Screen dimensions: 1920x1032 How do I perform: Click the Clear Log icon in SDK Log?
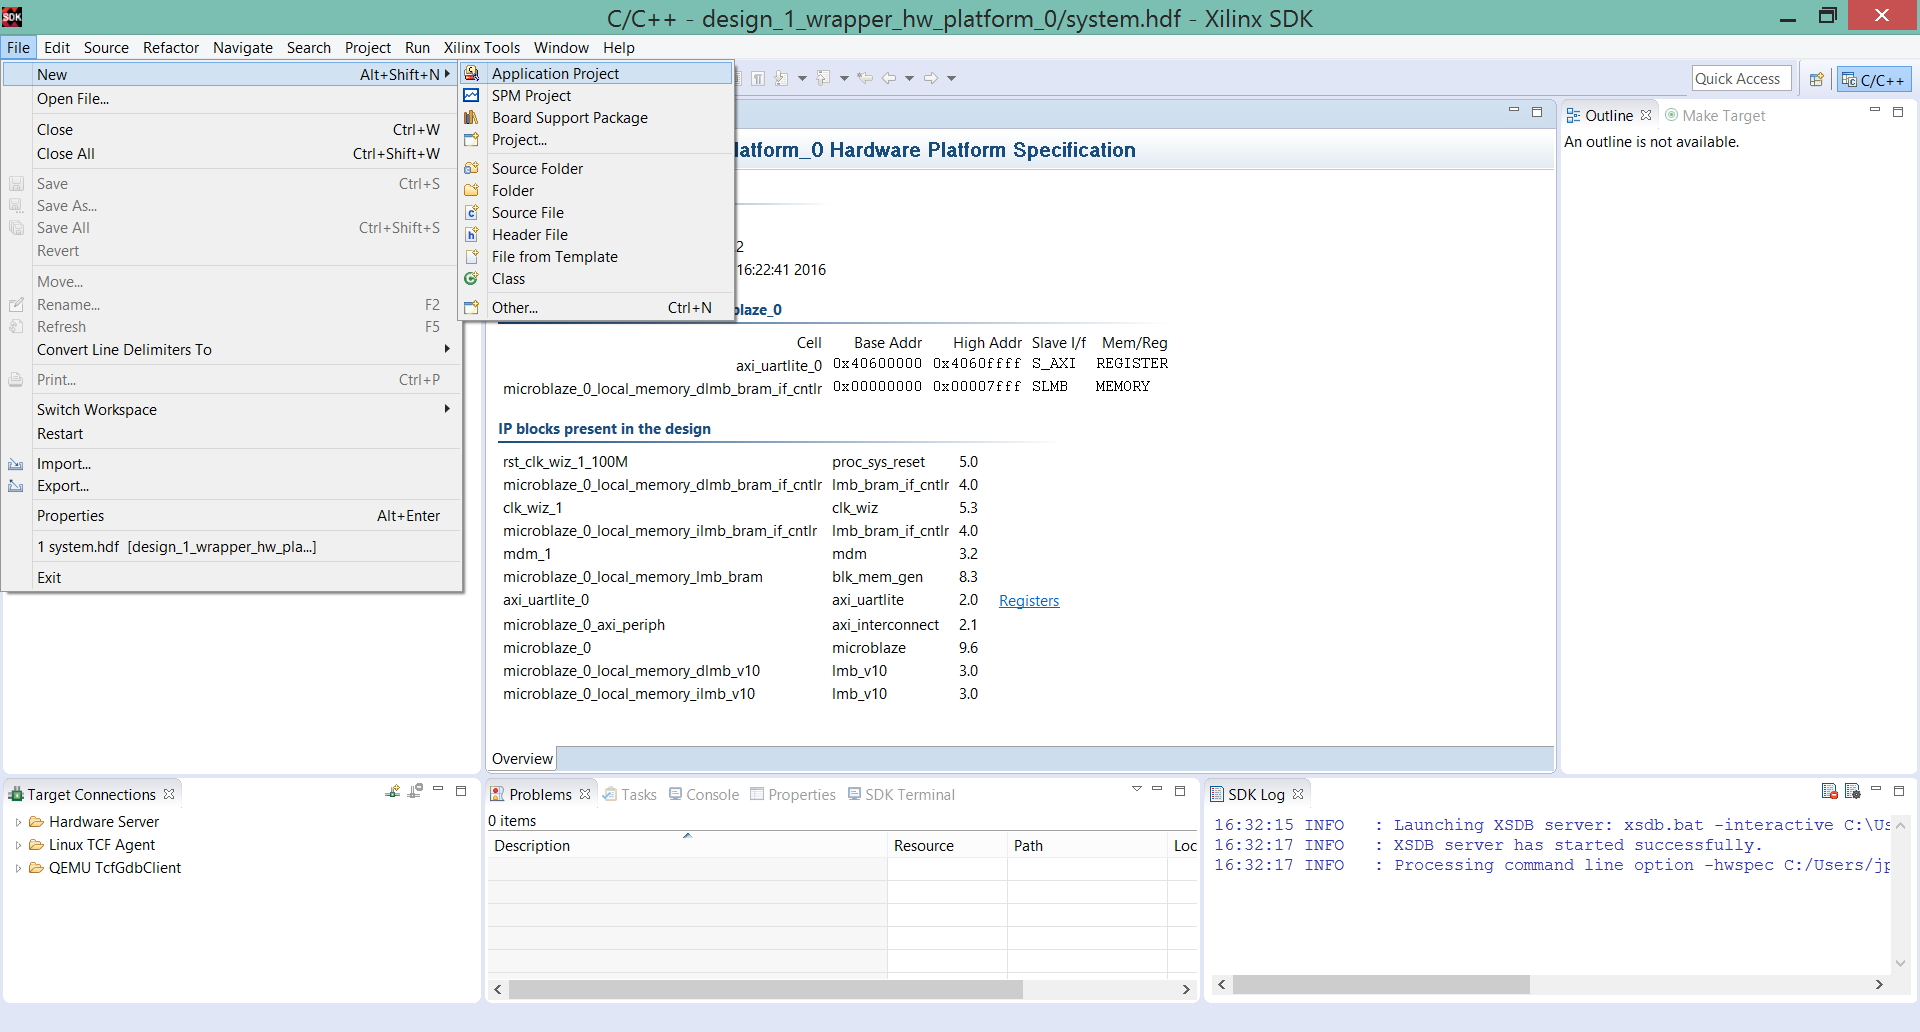coord(1829,791)
